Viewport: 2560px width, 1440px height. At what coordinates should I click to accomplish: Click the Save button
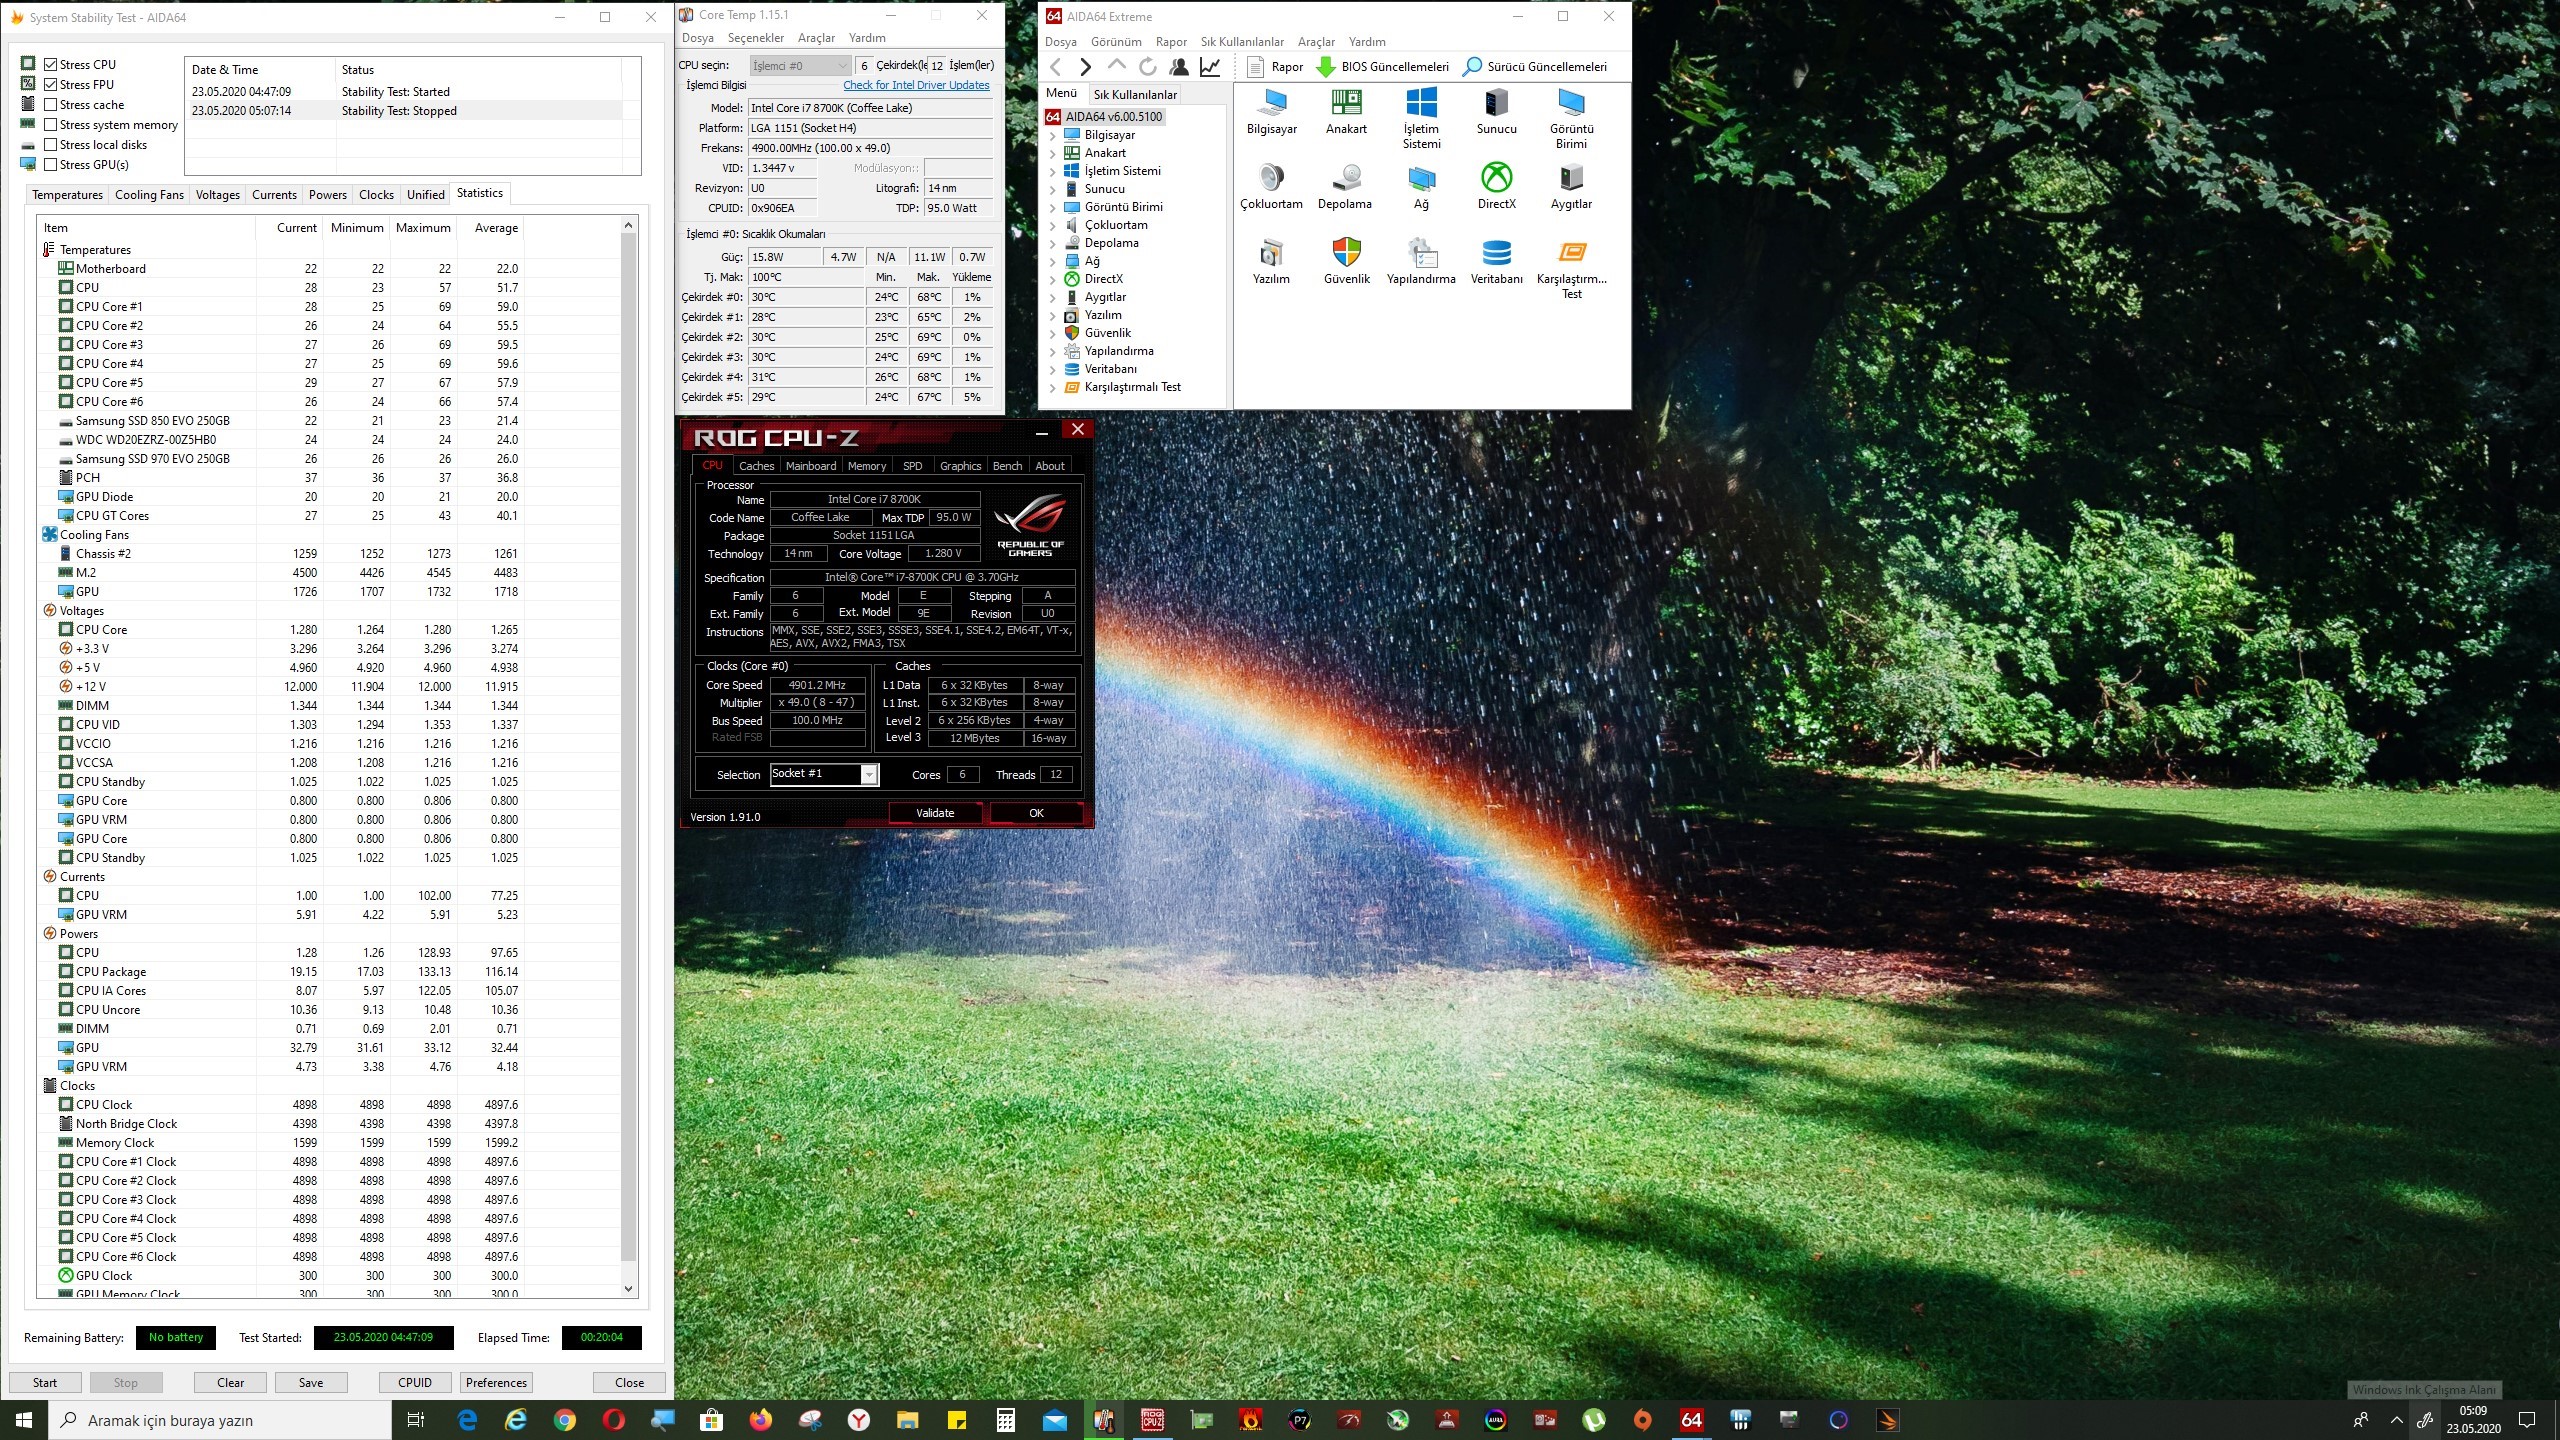click(311, 1382)
